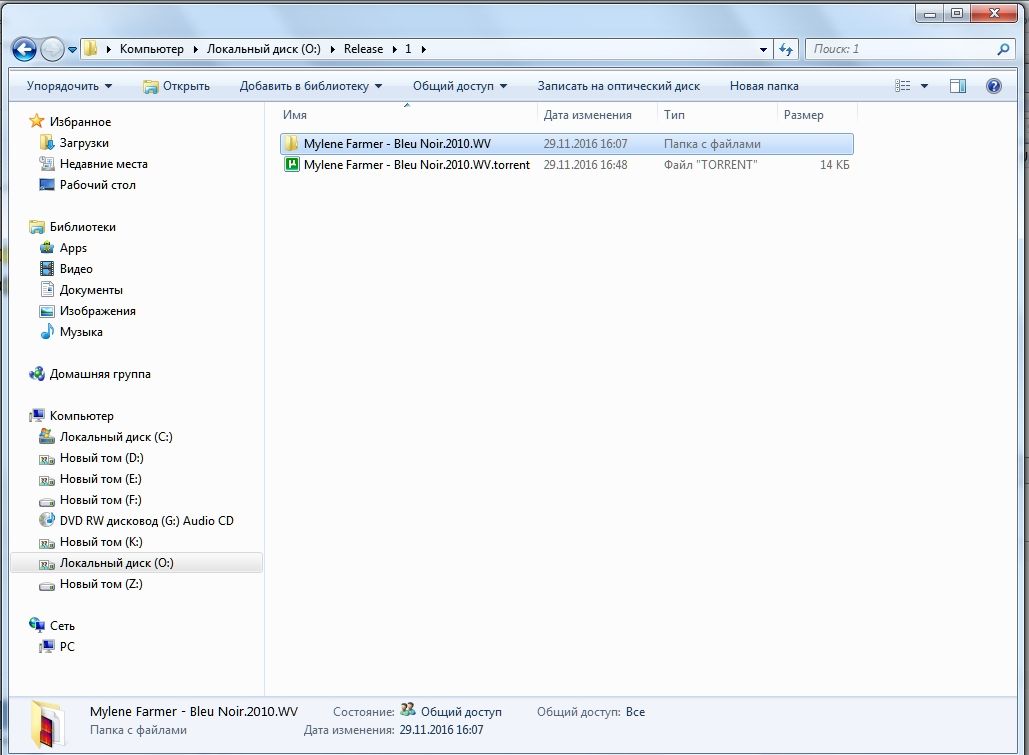Open "Новый том (Z:)" drive
The height and width of the screenshot is (755, 1029).
click(x=100, y=584)
